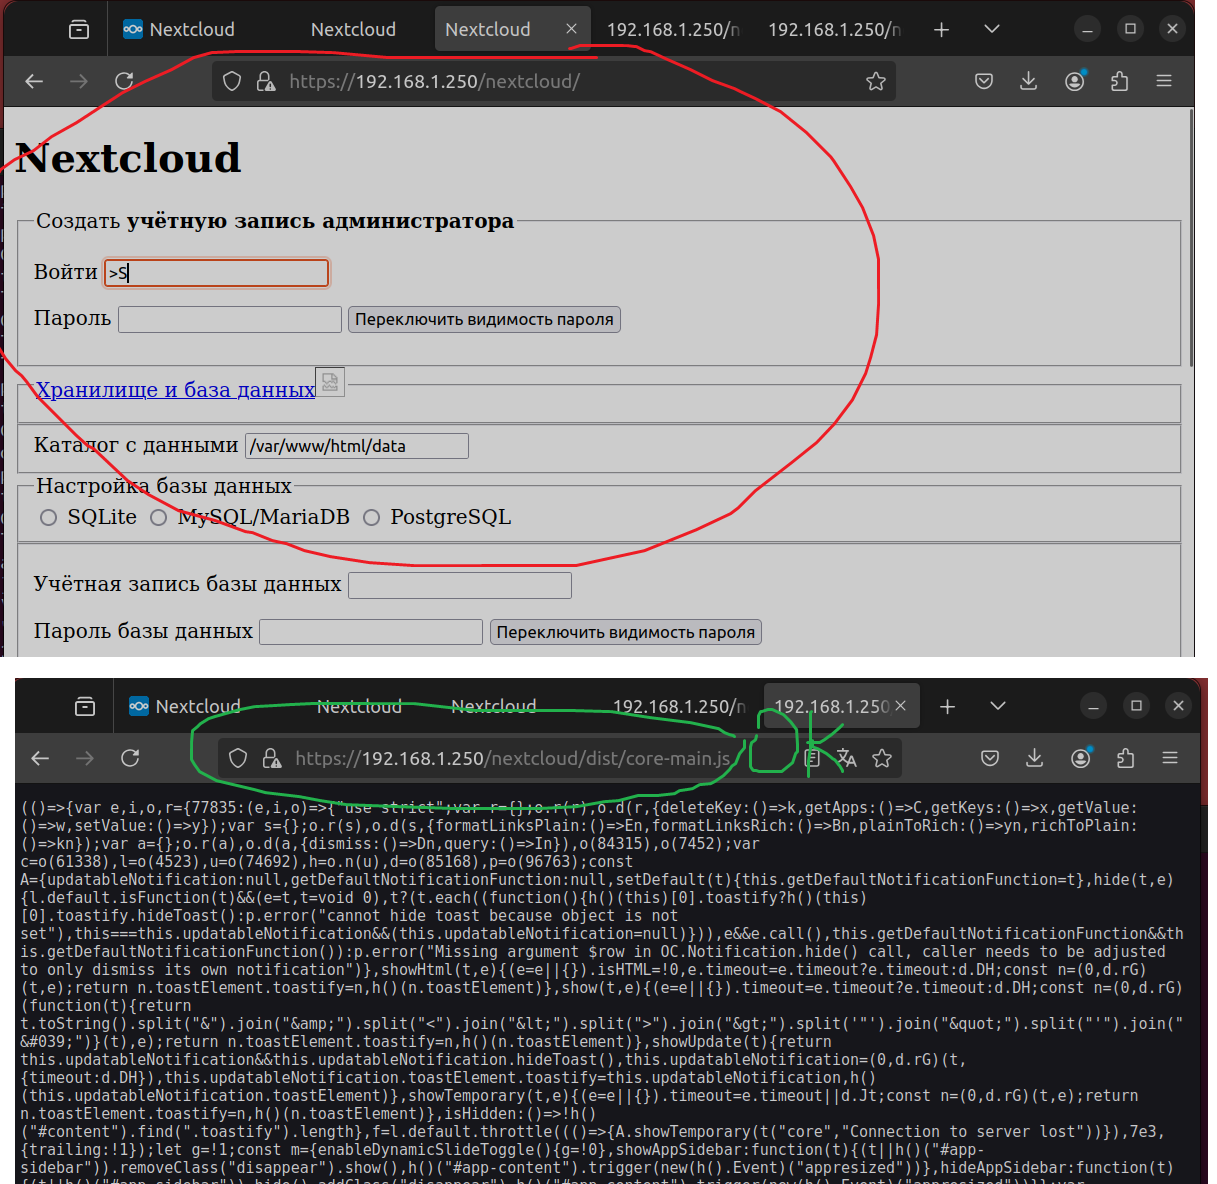Click the vertical scrollbar of the upper page
The width and height of the screenshot is (1217, 1184).
click(x=1191, y=240)
